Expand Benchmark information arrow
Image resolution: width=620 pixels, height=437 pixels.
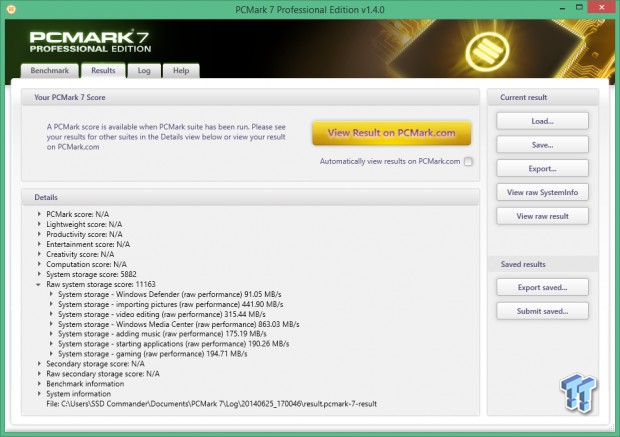pos(39,384)
